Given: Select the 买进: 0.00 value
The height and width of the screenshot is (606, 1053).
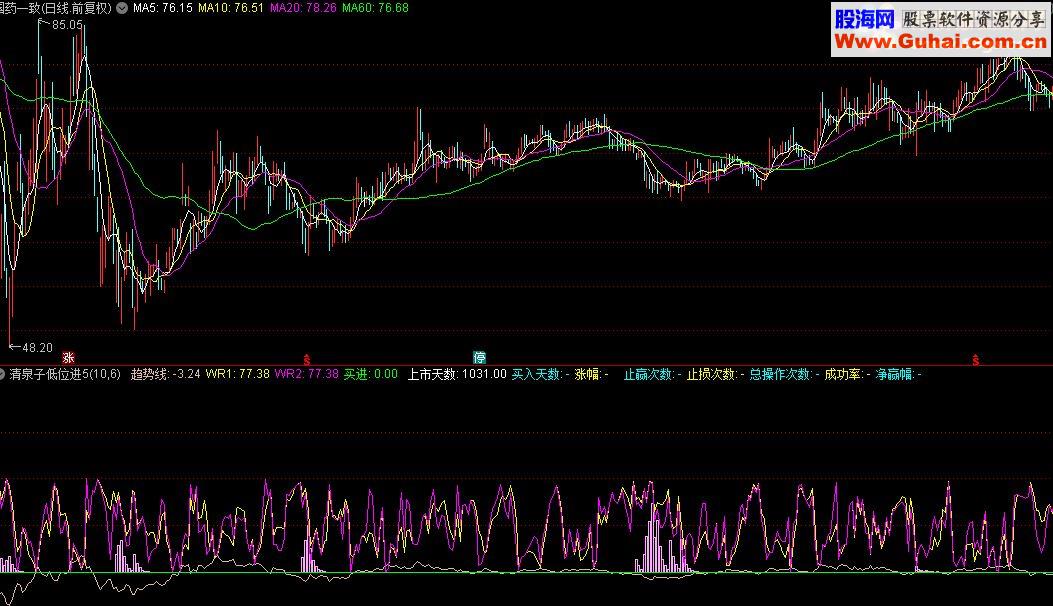Looking at the screenshot, I should [371, 374].
